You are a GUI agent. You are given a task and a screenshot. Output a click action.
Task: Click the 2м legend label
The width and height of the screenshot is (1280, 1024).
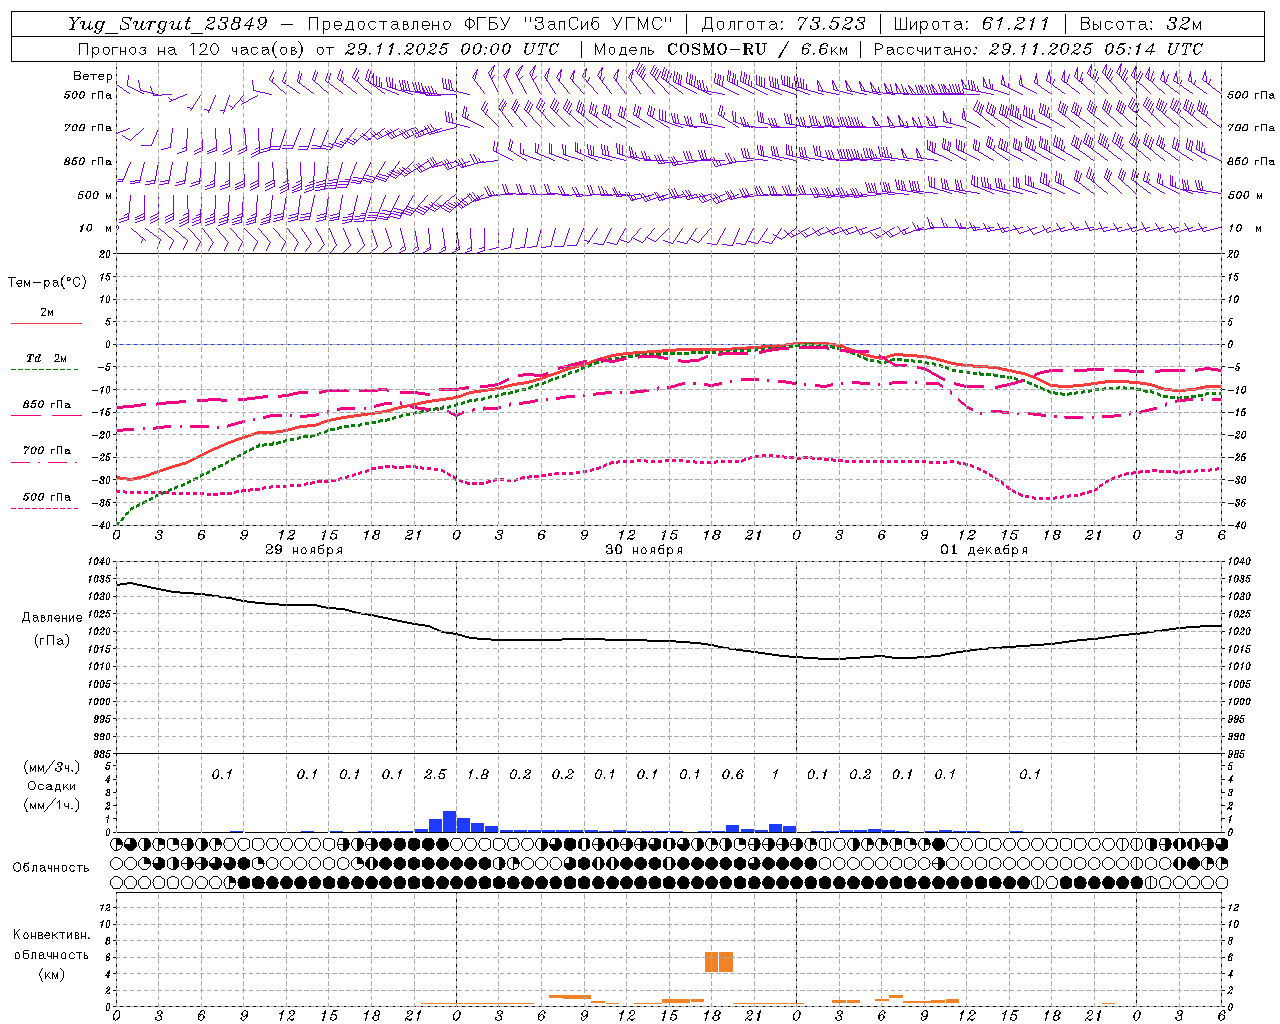[x=47, y=313]
